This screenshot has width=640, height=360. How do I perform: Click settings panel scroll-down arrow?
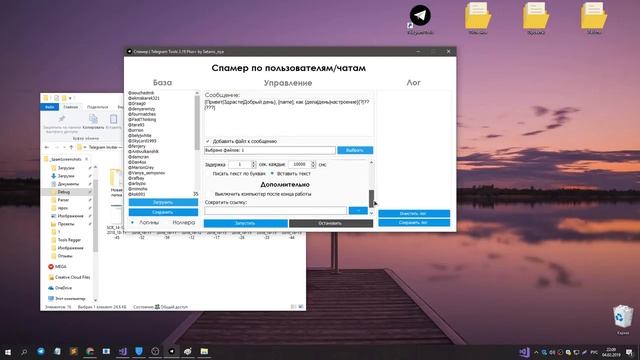(x=371, y=213)
